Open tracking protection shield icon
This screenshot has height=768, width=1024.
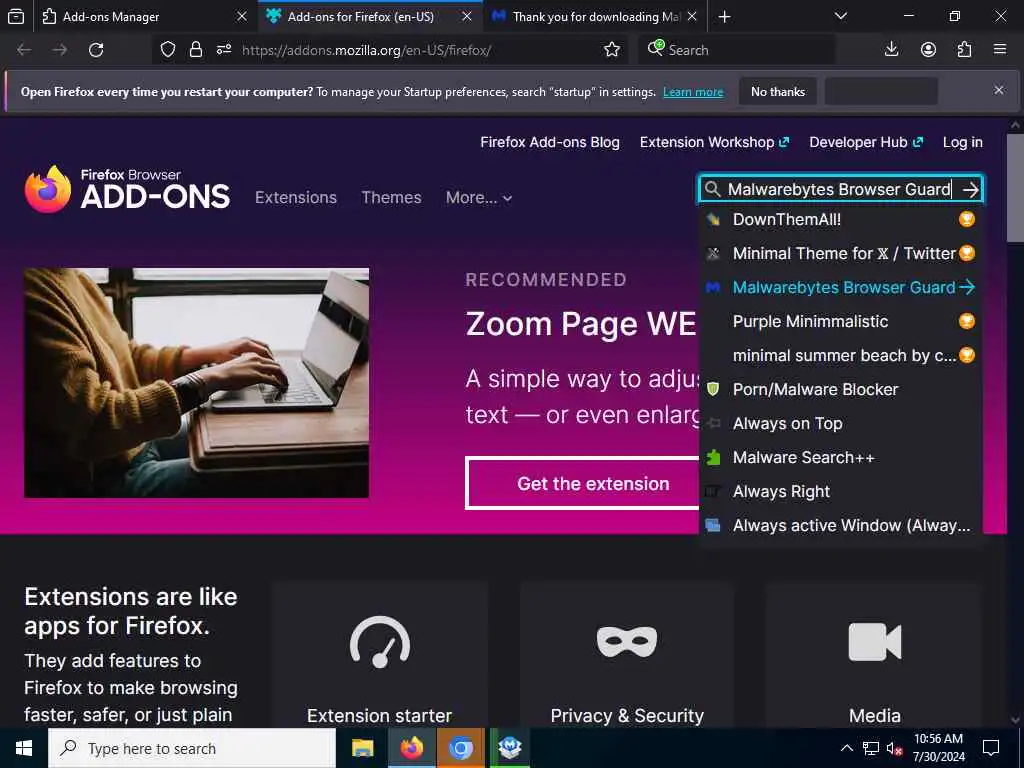click(x=168, y=50)
